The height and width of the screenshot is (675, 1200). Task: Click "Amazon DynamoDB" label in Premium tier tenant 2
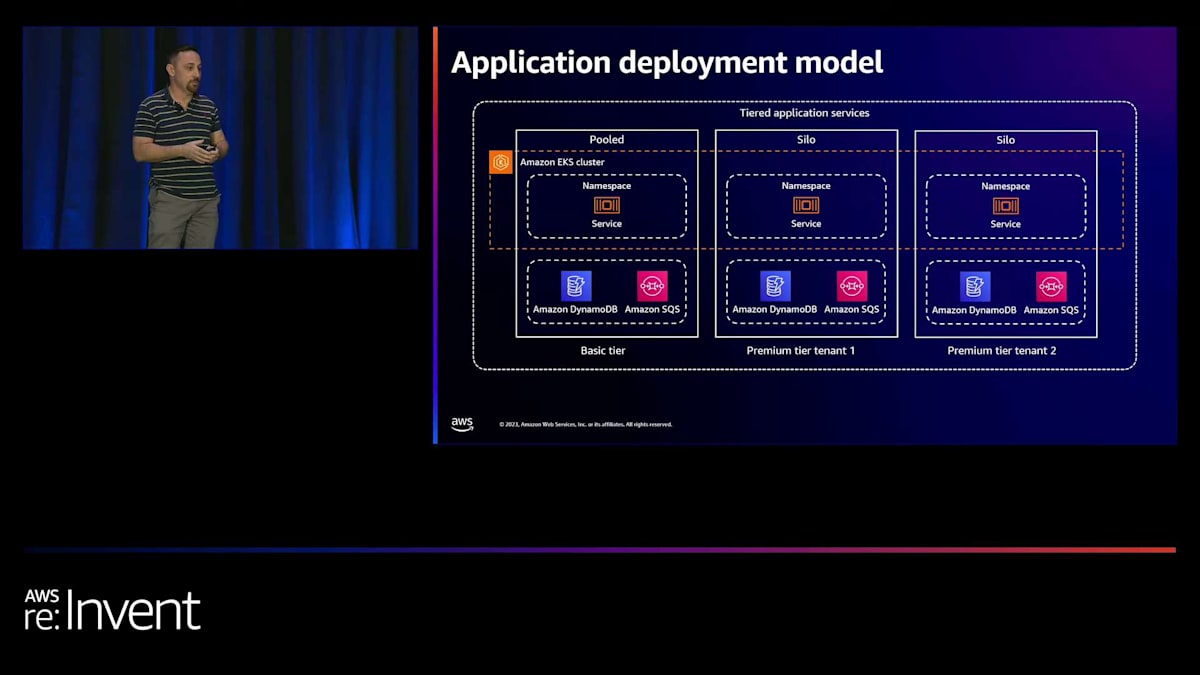(974, 310)
